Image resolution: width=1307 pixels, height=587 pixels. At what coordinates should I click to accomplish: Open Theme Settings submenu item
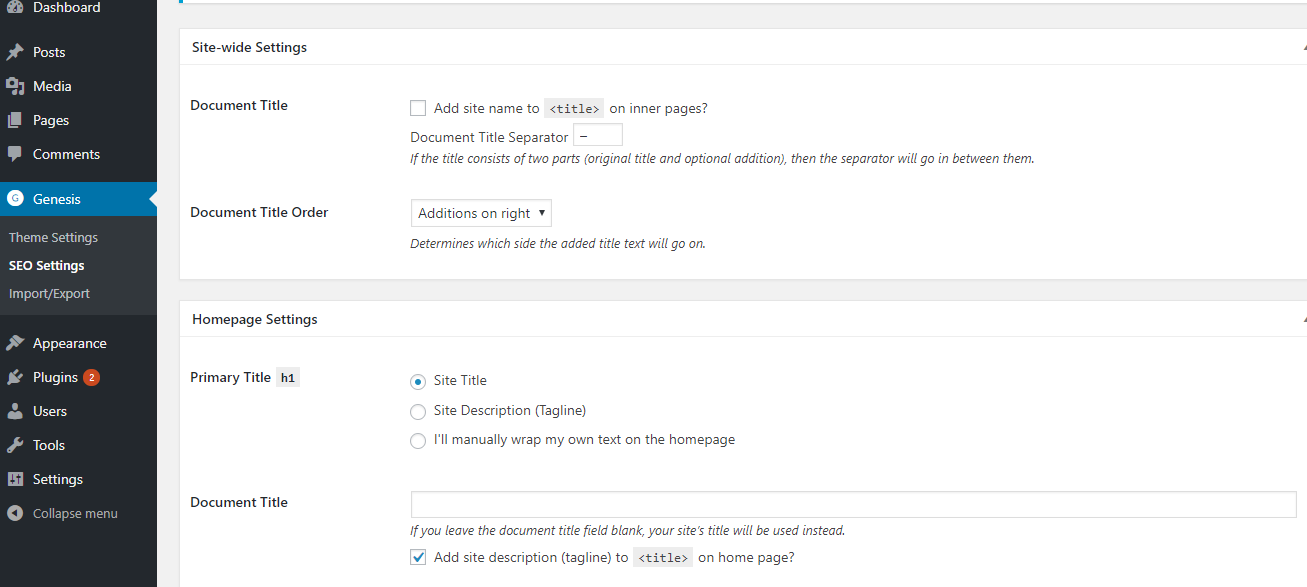53,237
